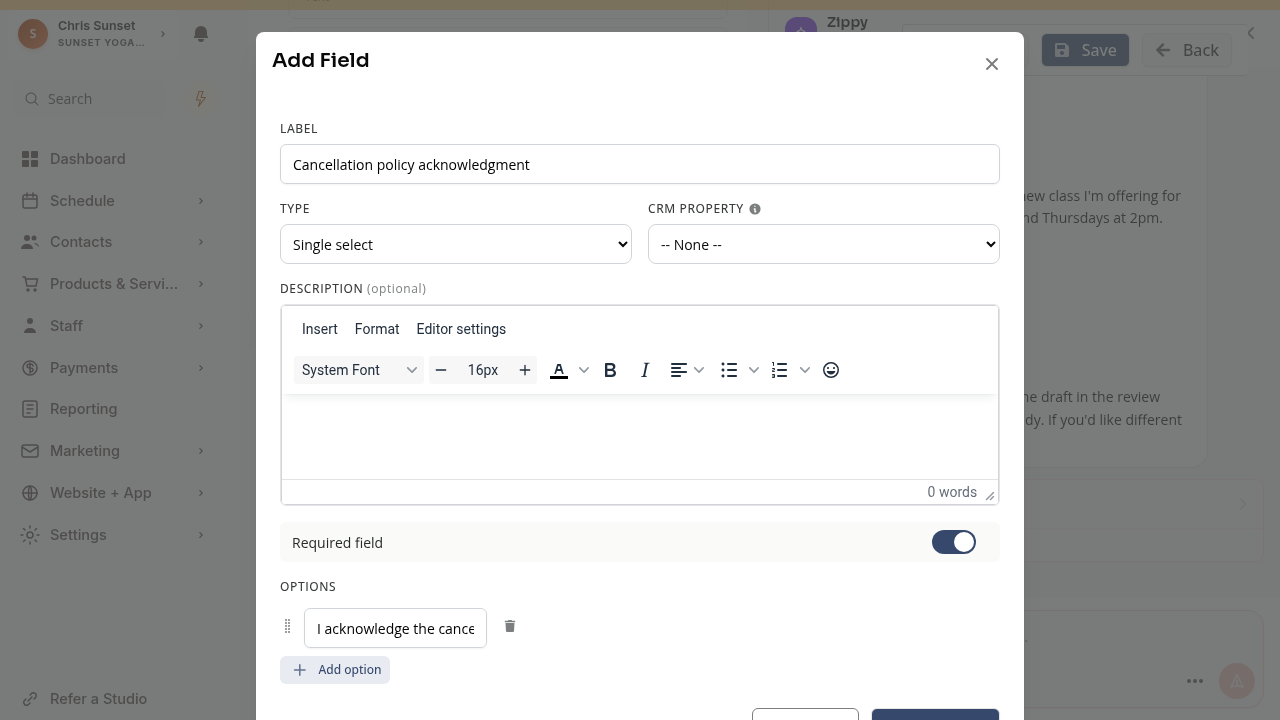
Task: Edit the acknowledgment option text field
Action: (x=396, y=628)
